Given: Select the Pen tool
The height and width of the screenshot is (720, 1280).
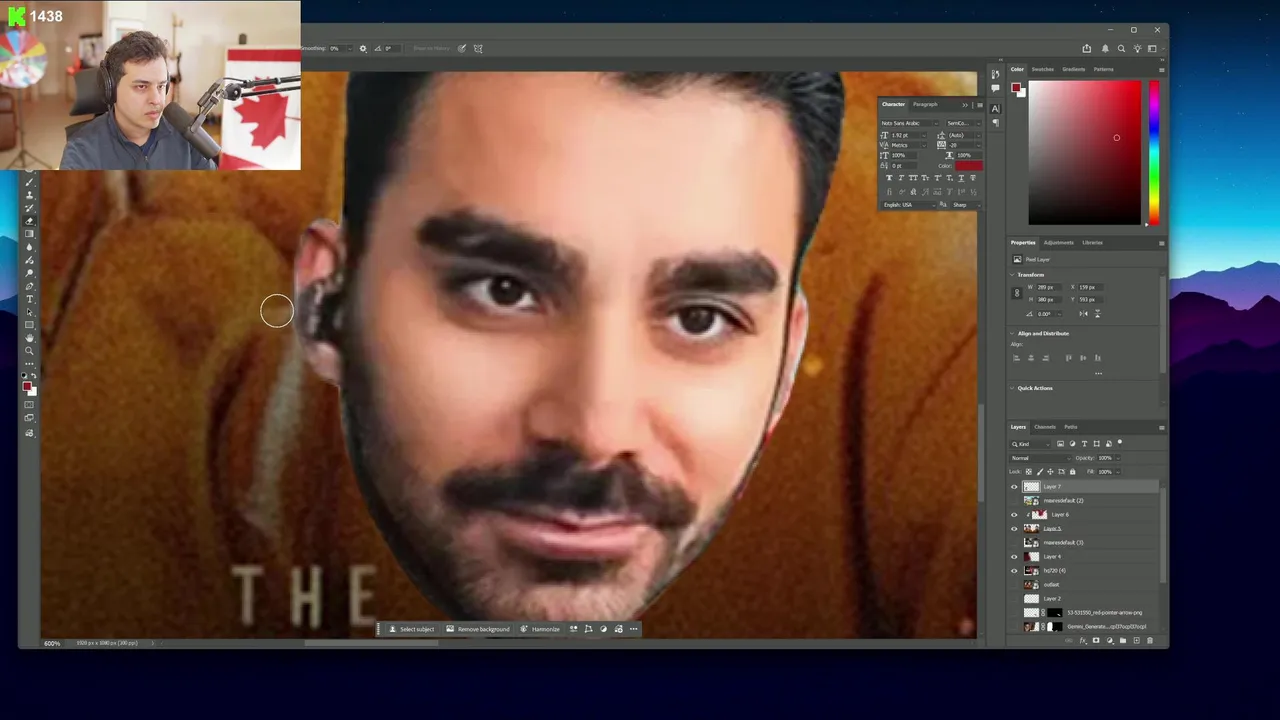Looking at the screenshot, I should pyautogui.click(x=29, y=286).
